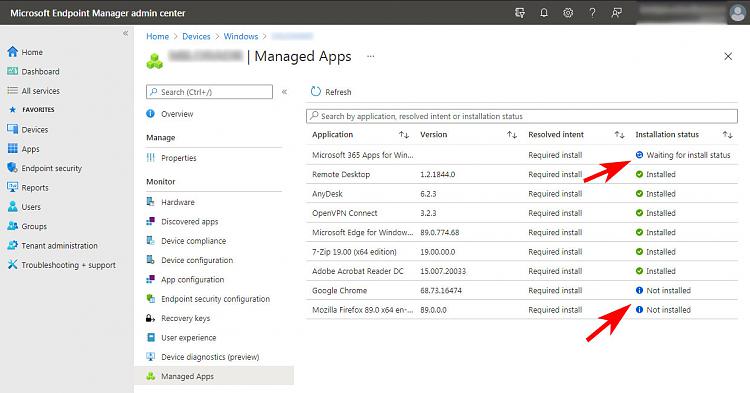Select the OpenVPN Connect application row
750x393 pixels.
point(521,213)
